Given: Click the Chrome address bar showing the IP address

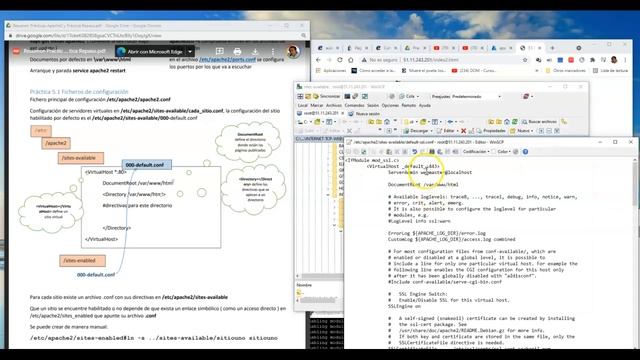Looking at the screenshot, I should point(443,60).
